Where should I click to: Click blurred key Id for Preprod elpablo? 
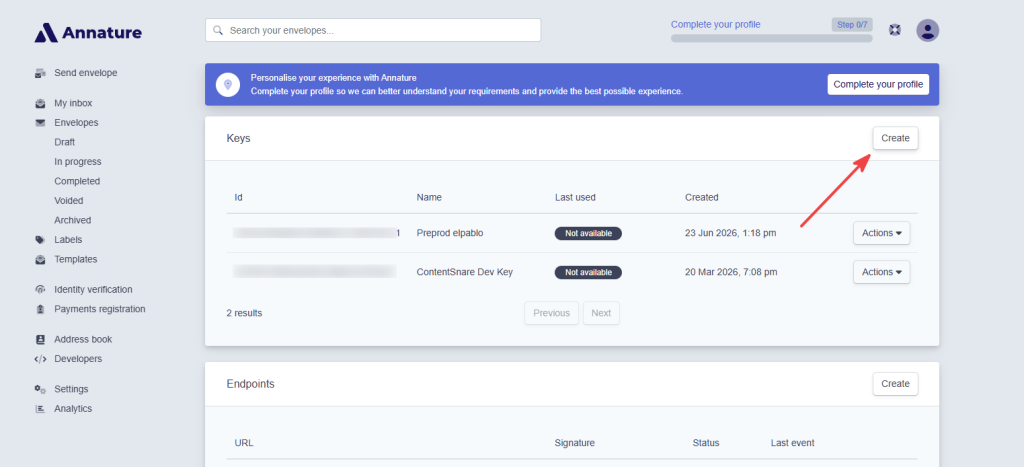tap(317, 233)
